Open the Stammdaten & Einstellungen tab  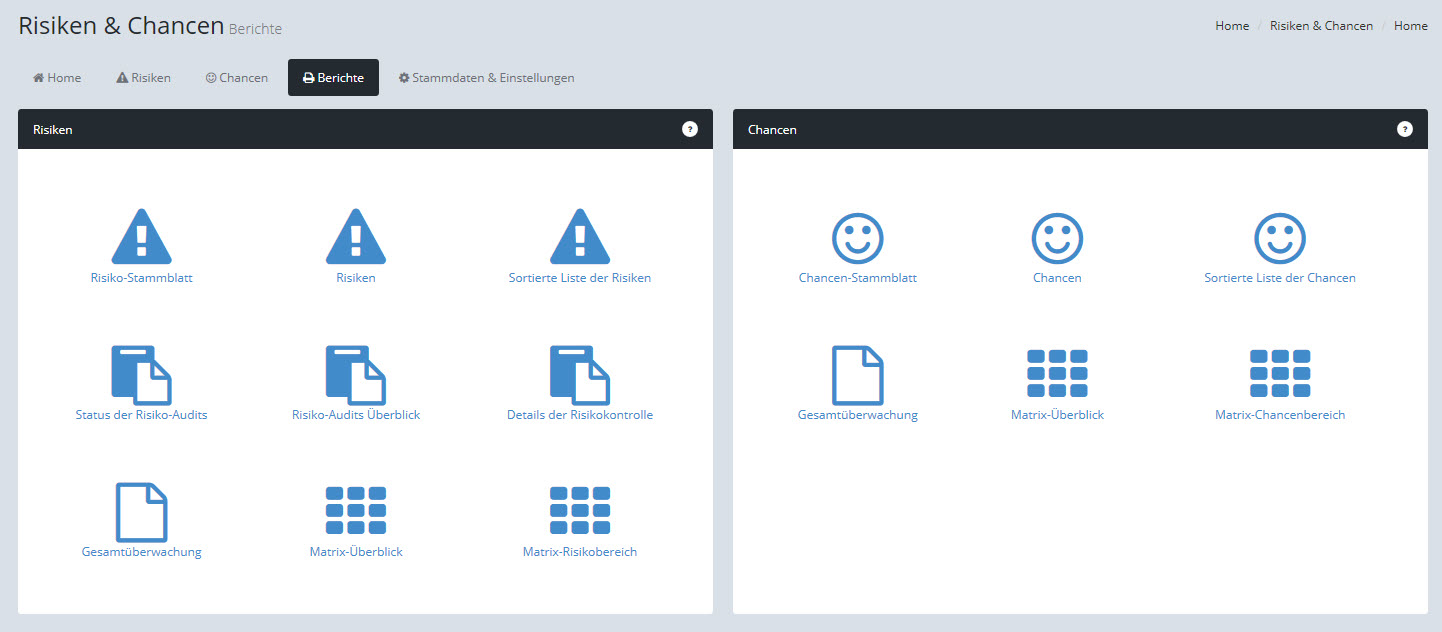486,78
